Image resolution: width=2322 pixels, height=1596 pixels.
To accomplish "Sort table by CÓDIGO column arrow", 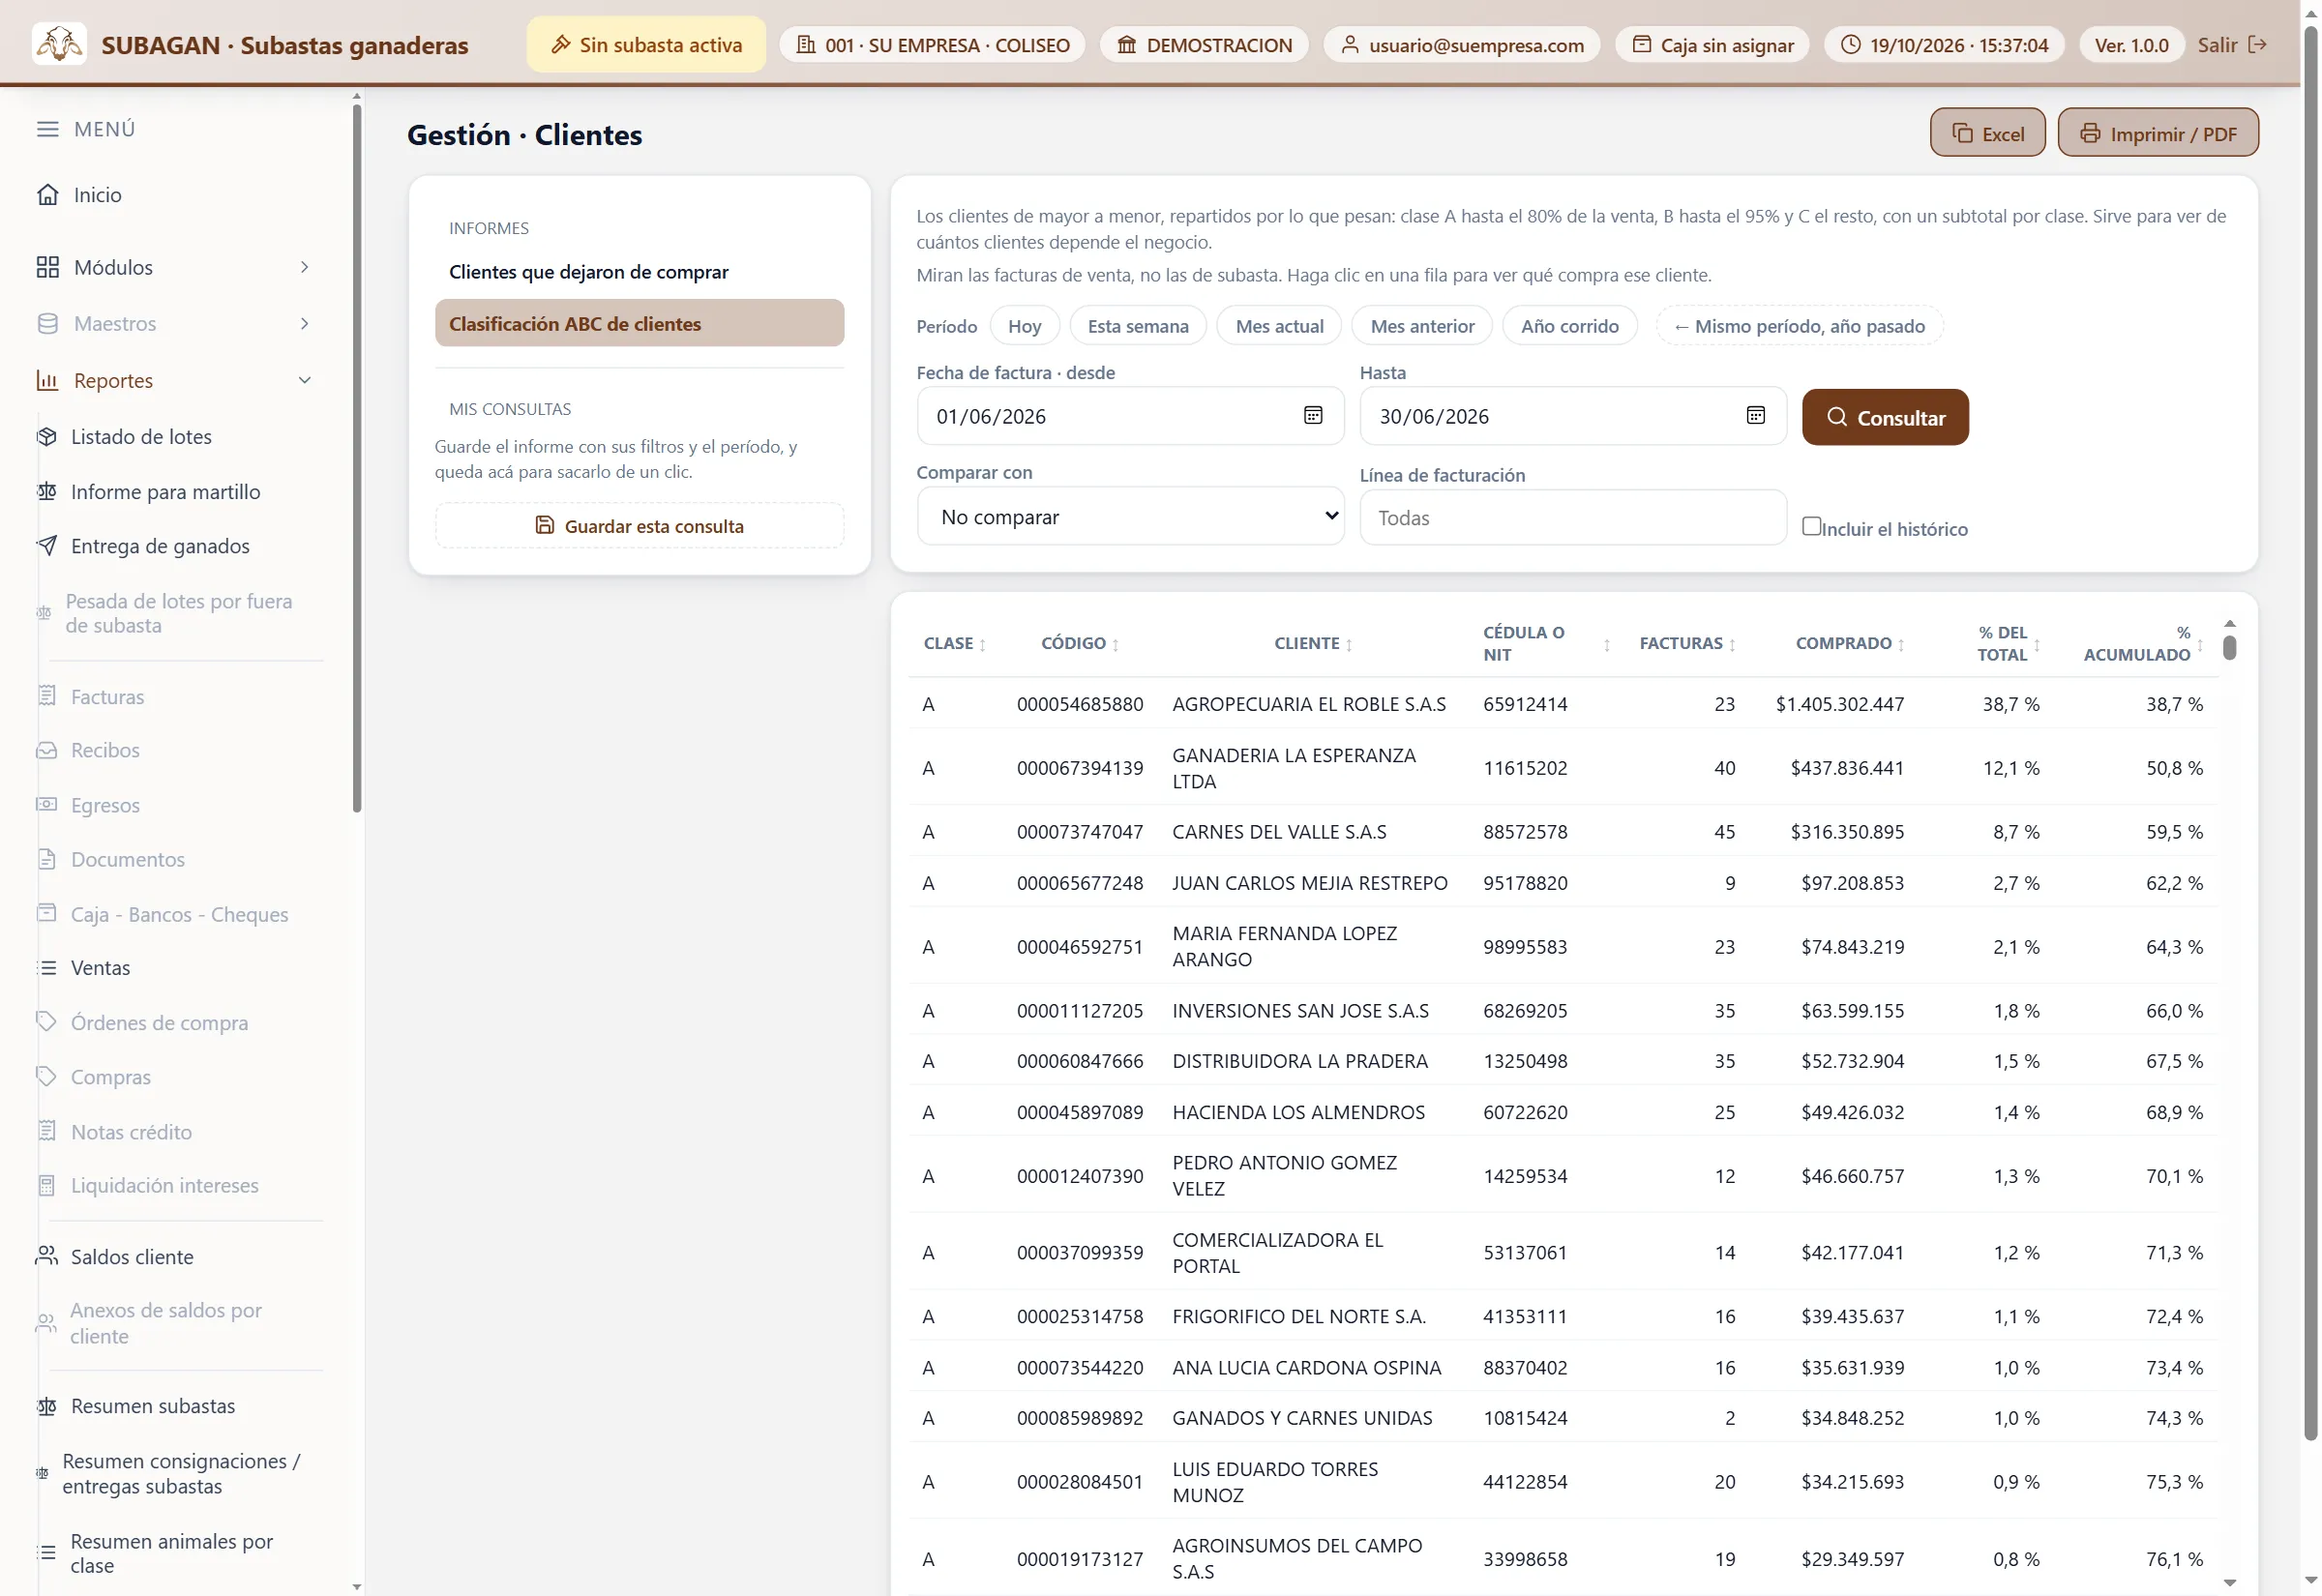I will [x=1115, y=645].
